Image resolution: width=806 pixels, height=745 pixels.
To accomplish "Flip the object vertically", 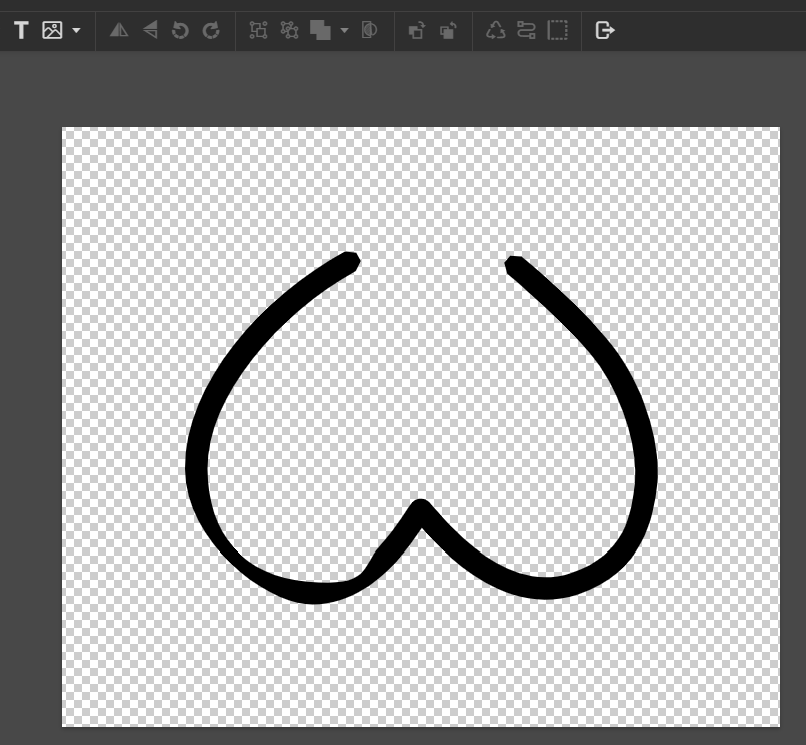I will [150, 31].
